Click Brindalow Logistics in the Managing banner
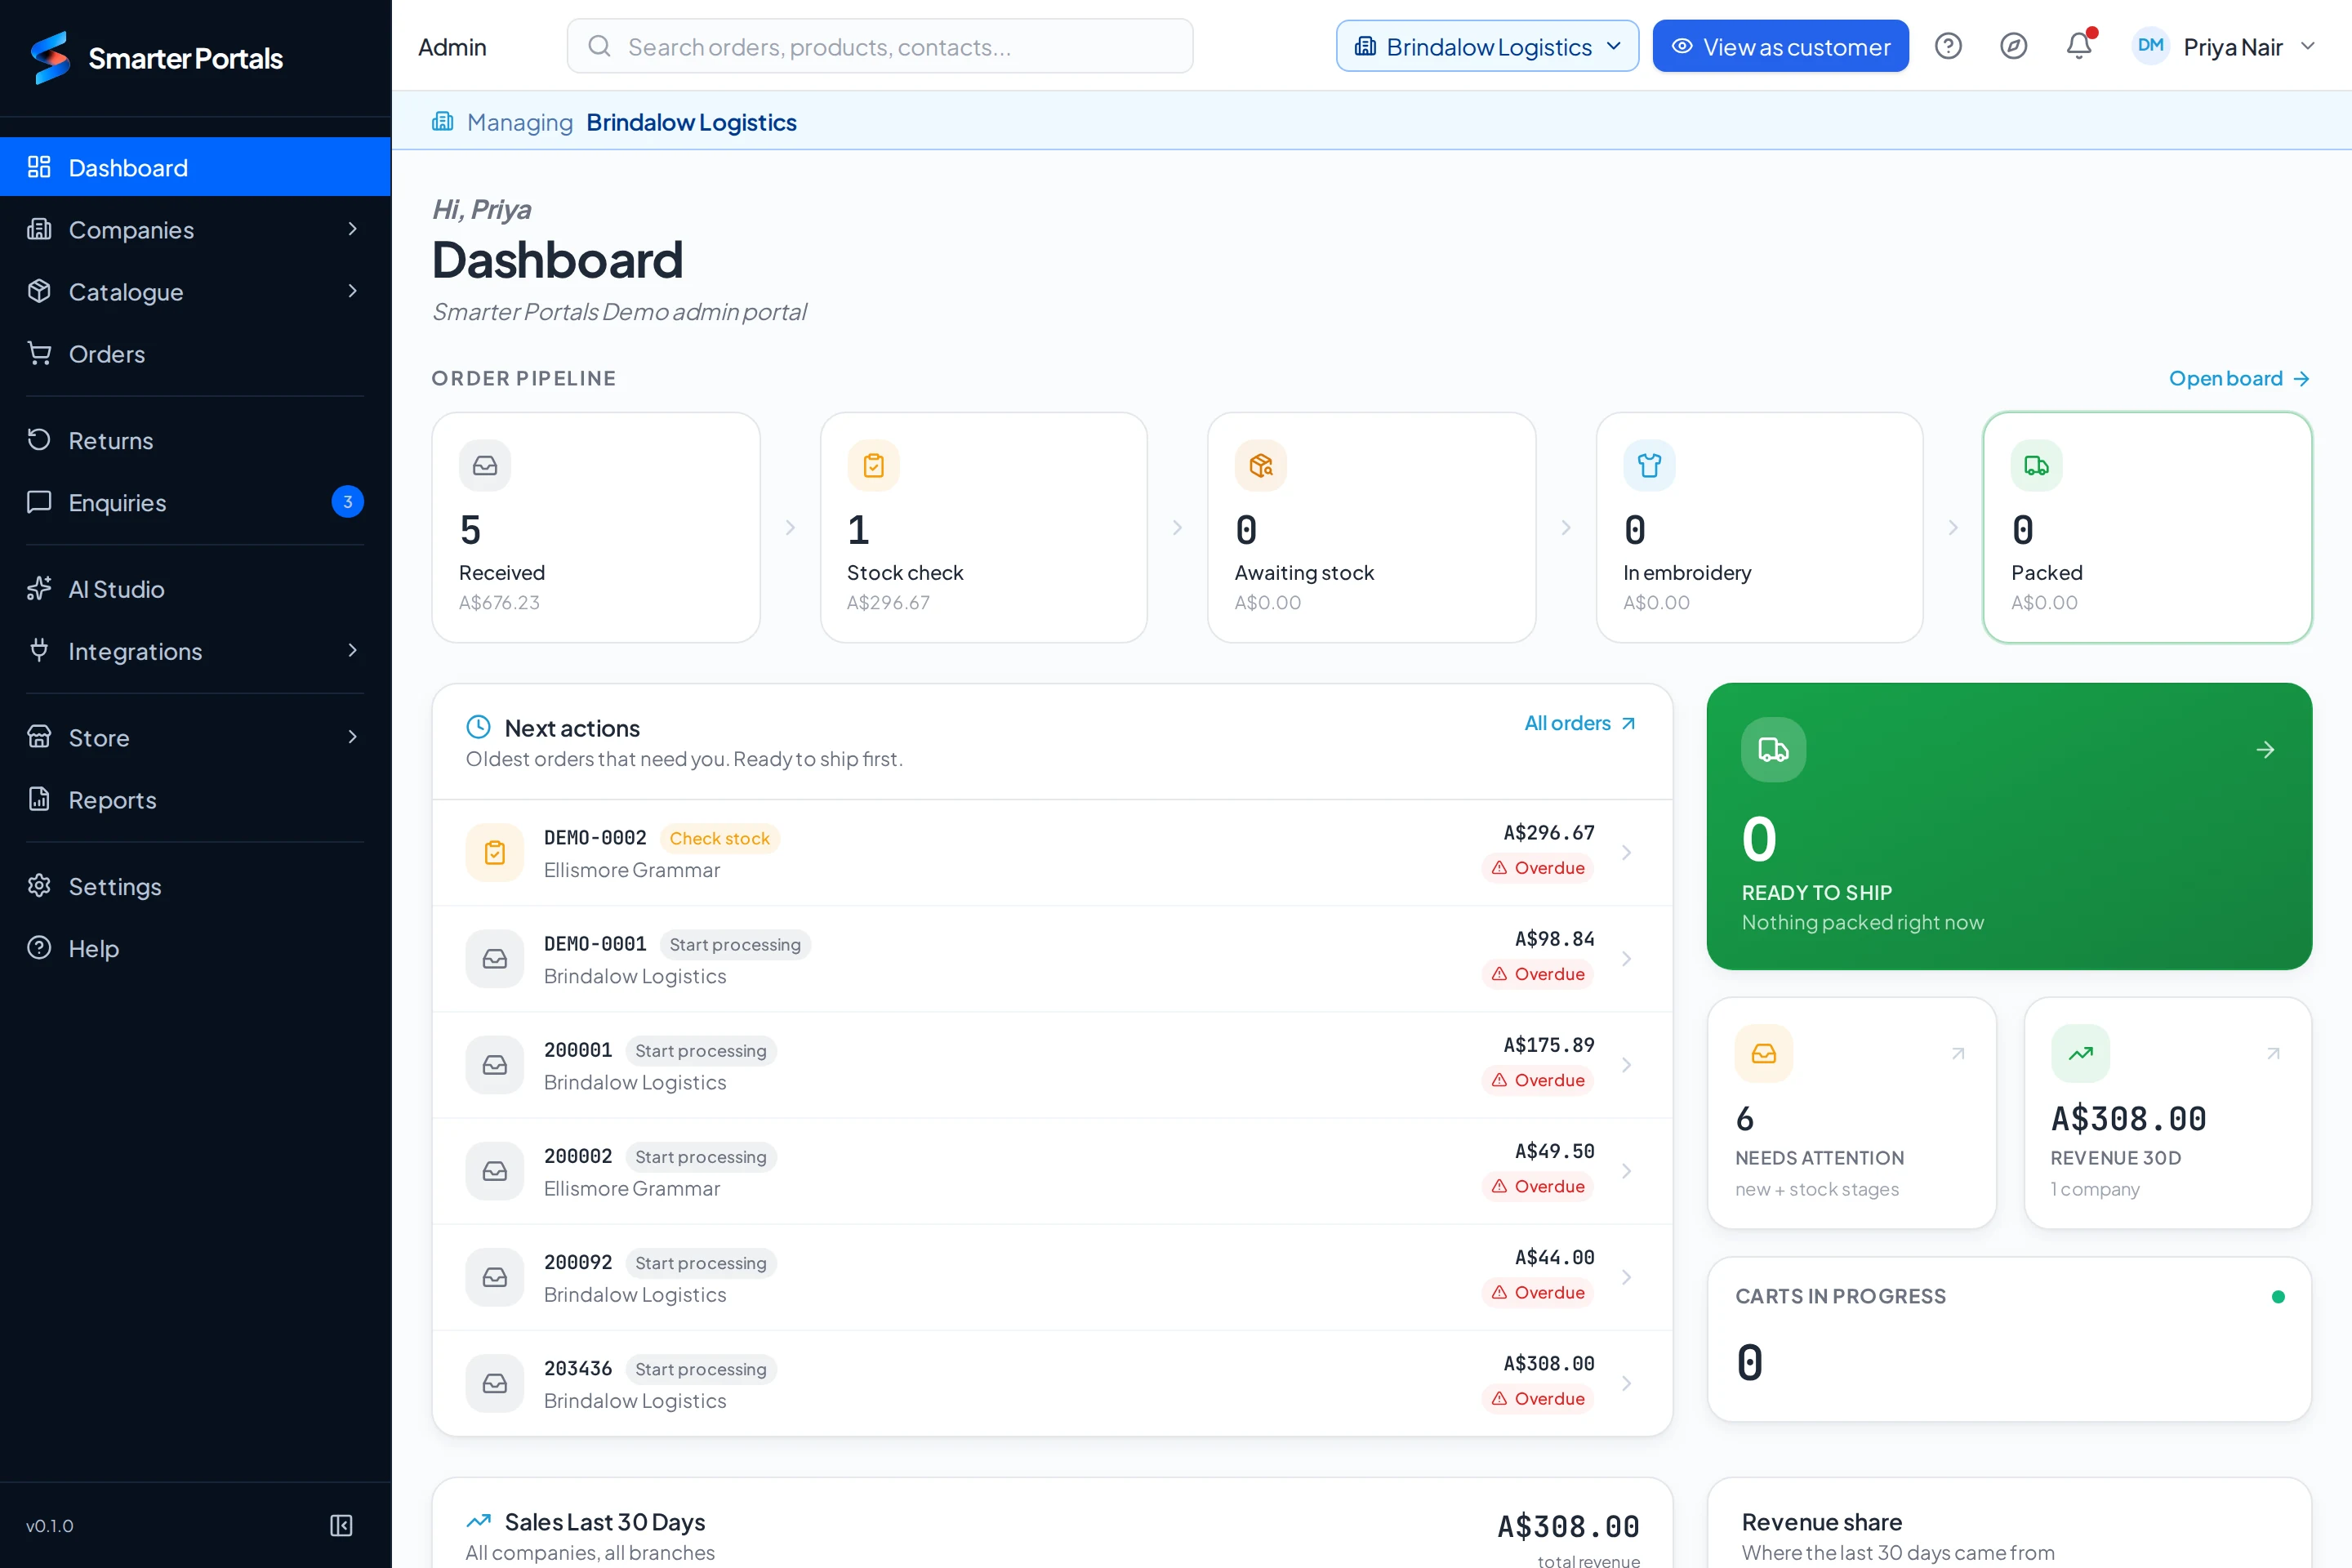The width and height of the screenshot is (2352, 1568). tap(691, 122)
